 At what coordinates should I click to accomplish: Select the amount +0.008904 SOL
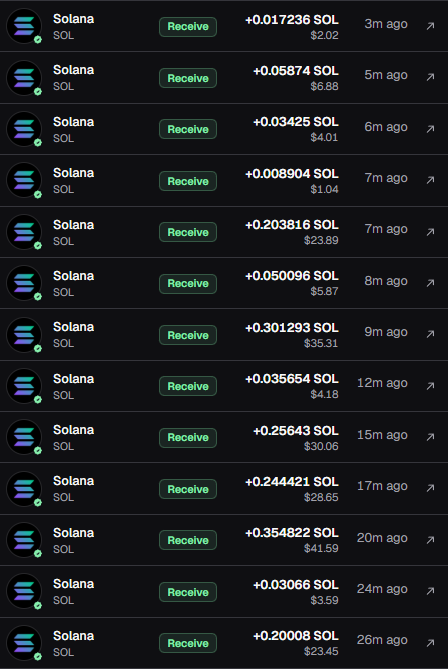pos(292,174)
